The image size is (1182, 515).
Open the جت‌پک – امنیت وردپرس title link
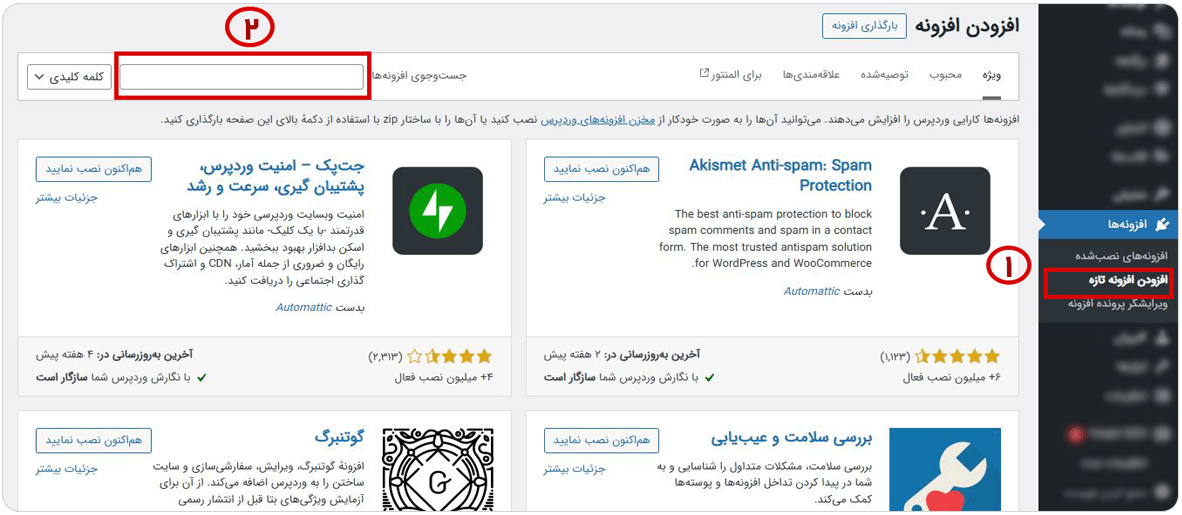coord(274,175)
